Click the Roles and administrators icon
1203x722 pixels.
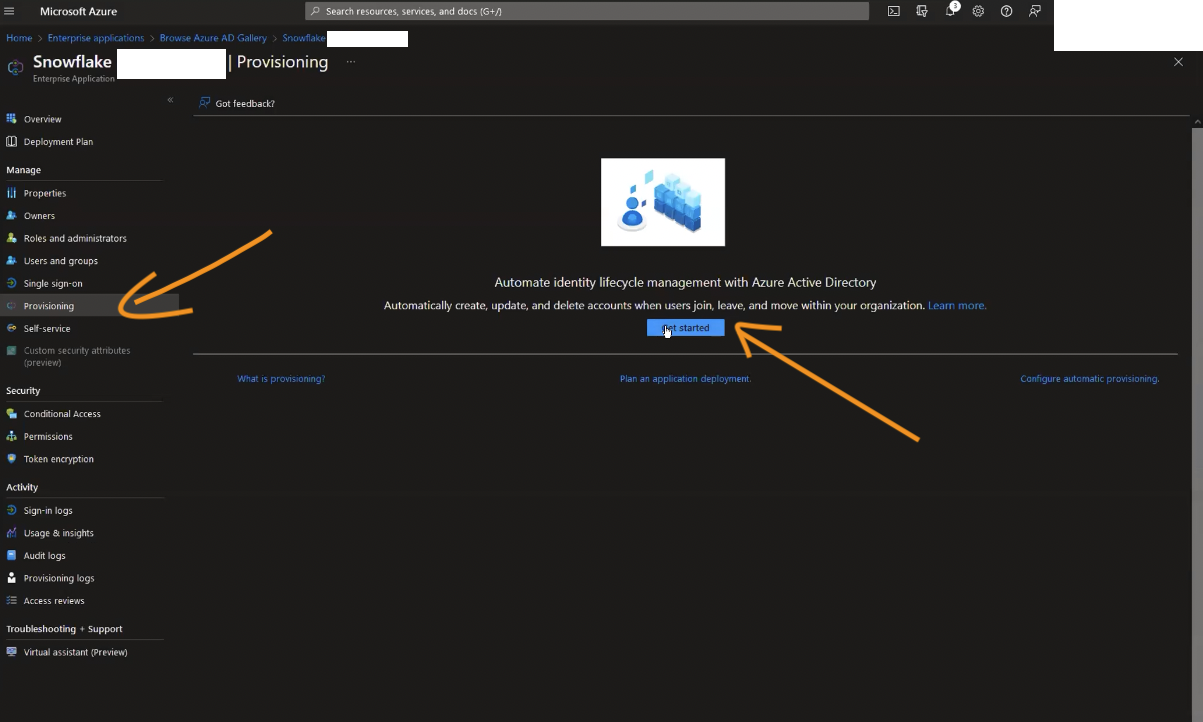pyautogui.click(x=12, y=238)
